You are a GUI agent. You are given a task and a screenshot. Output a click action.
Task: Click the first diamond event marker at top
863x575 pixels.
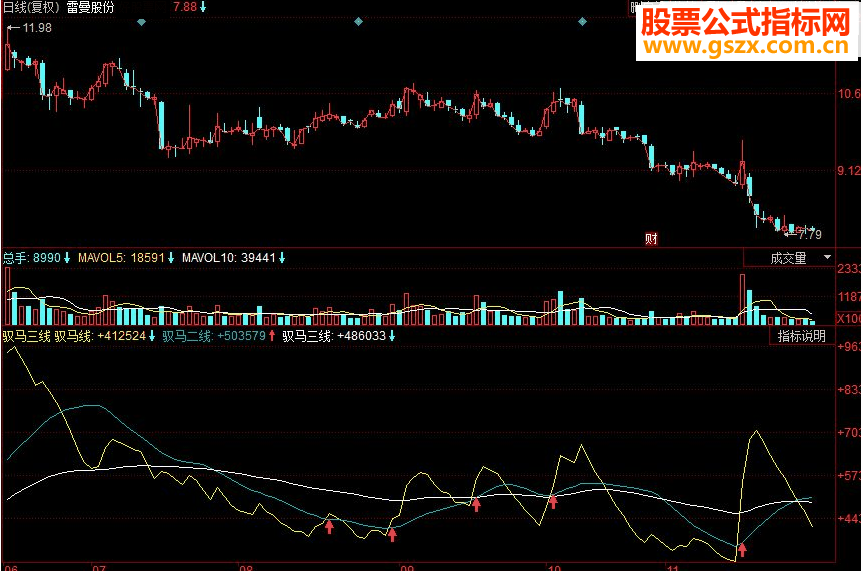pos(141,22)
